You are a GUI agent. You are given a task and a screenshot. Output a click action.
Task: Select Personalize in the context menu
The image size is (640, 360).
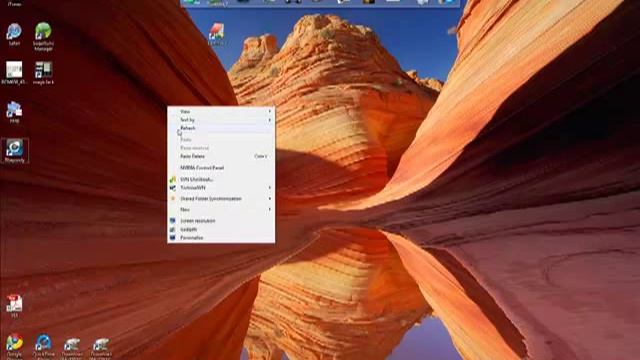(221, 238)
